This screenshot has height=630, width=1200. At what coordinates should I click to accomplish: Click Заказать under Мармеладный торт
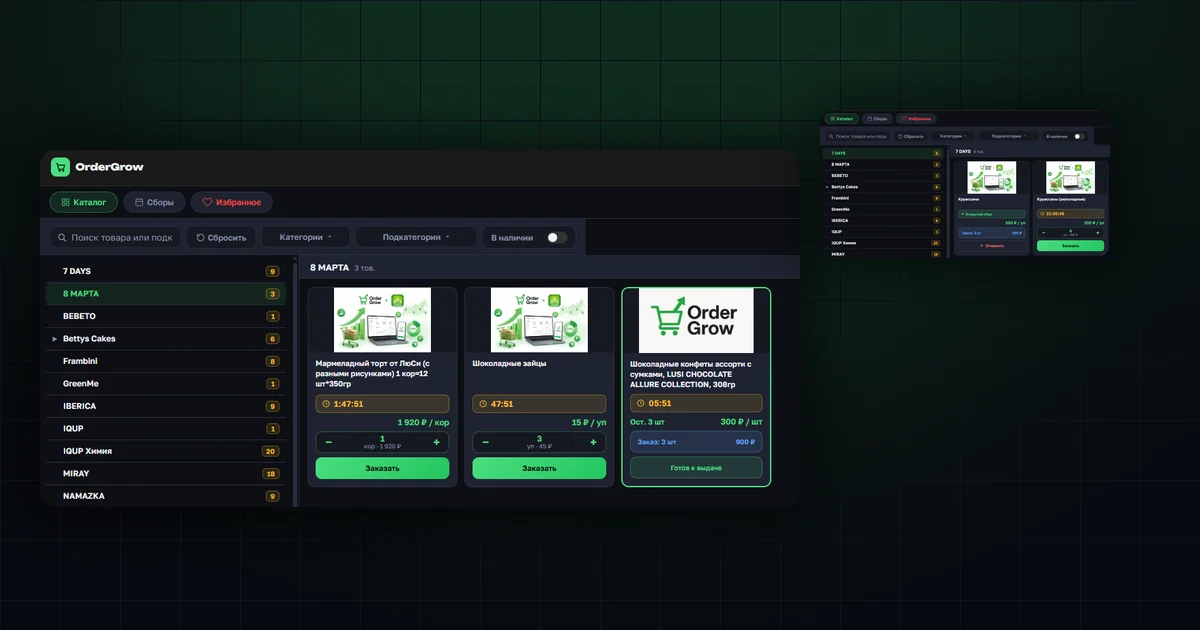382,468
